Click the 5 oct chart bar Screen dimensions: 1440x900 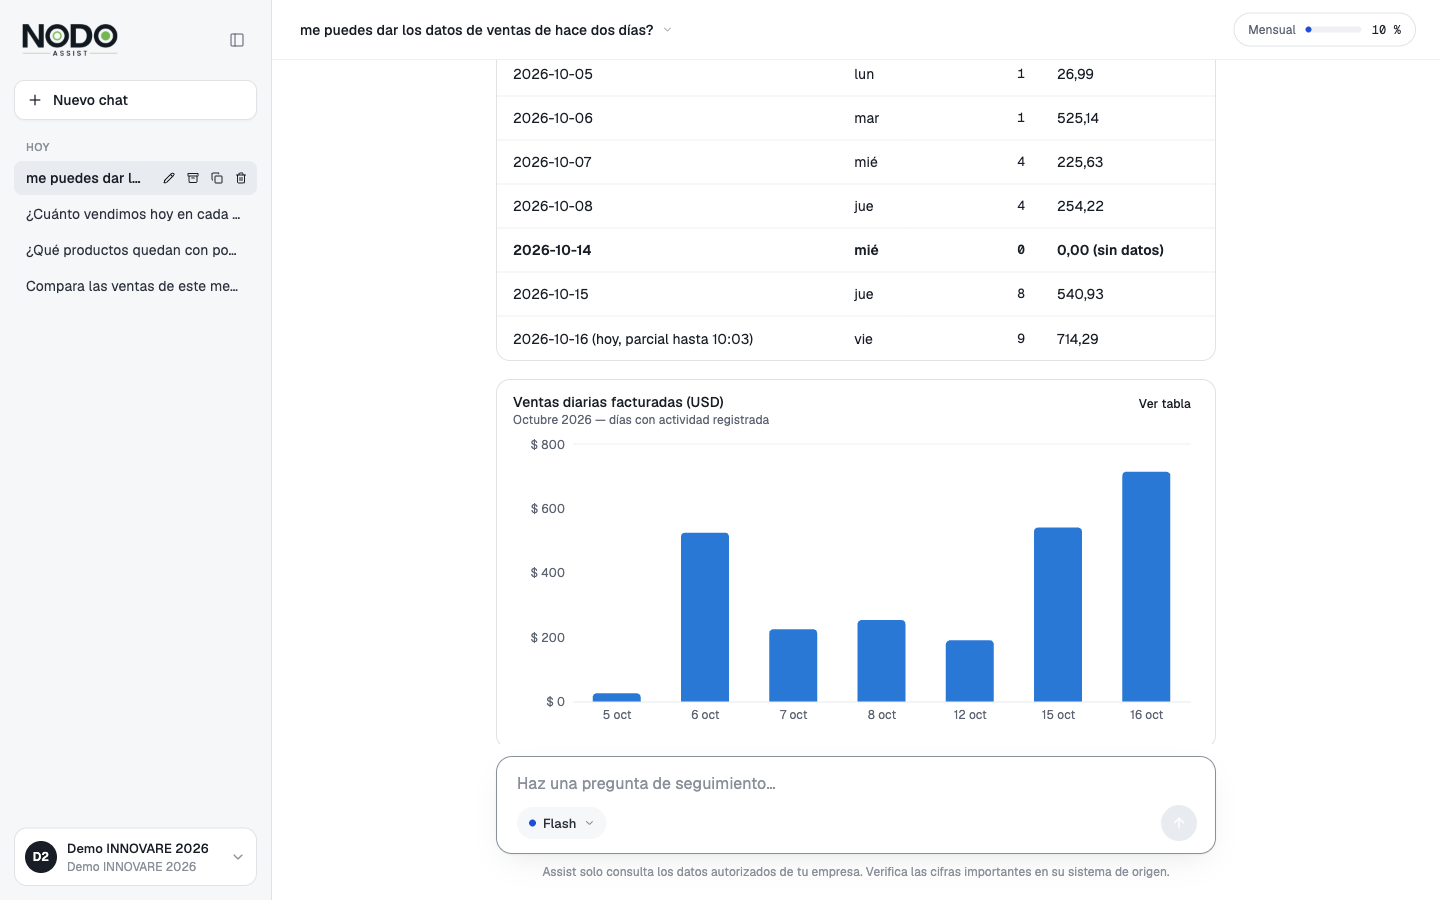(x=617, y=697)
